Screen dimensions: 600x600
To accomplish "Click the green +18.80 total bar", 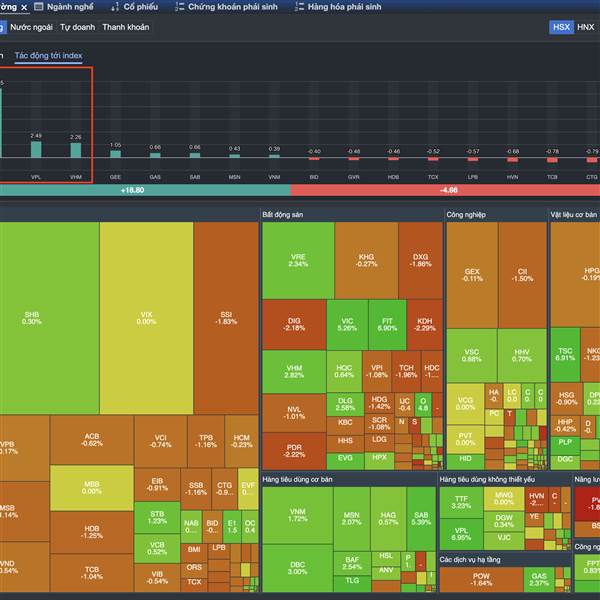I will coord(145,190).
